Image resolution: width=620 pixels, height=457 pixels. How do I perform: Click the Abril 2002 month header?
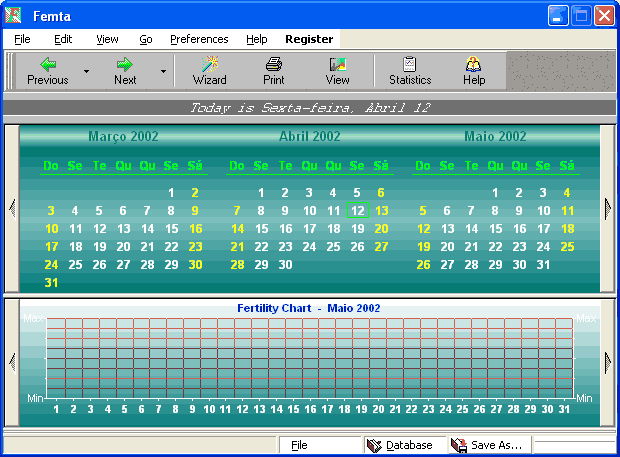pos(310,136)
